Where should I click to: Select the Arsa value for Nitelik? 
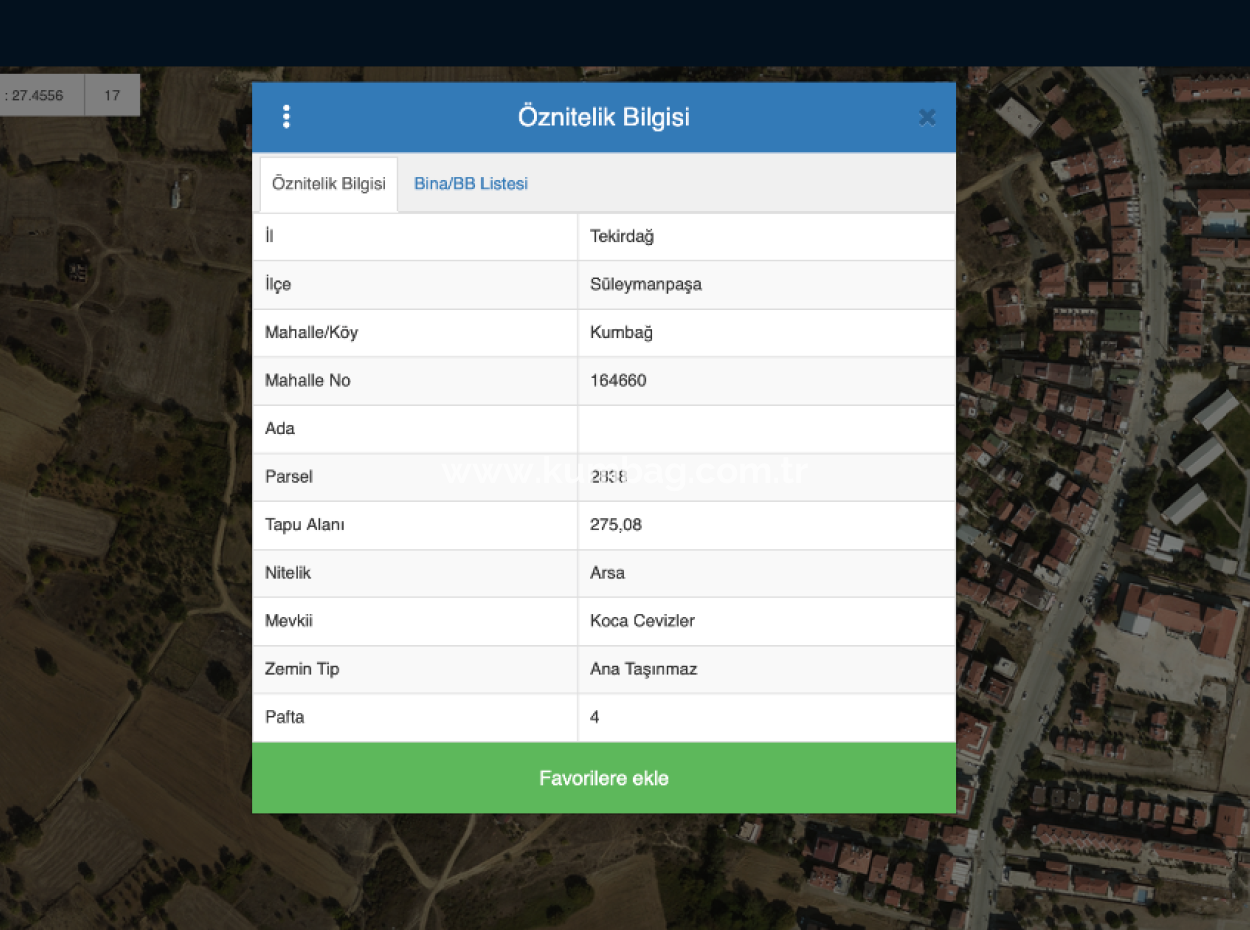pos(607,573)
